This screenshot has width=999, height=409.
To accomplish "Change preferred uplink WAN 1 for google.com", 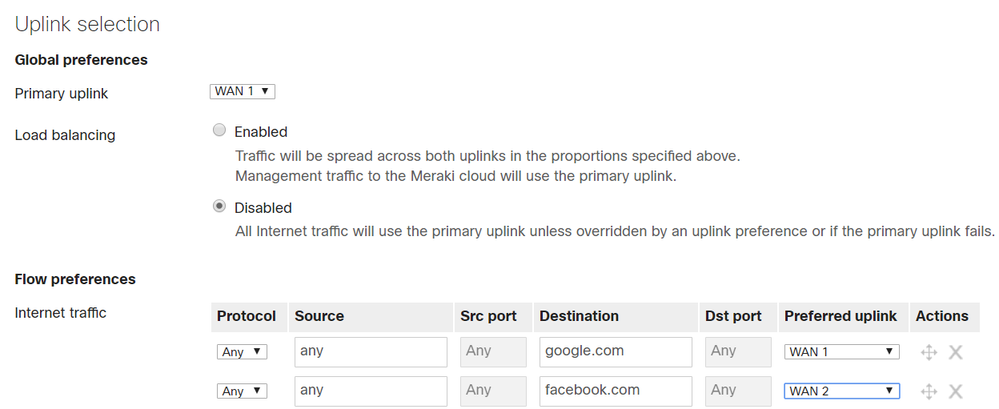I will coord(842,352).
